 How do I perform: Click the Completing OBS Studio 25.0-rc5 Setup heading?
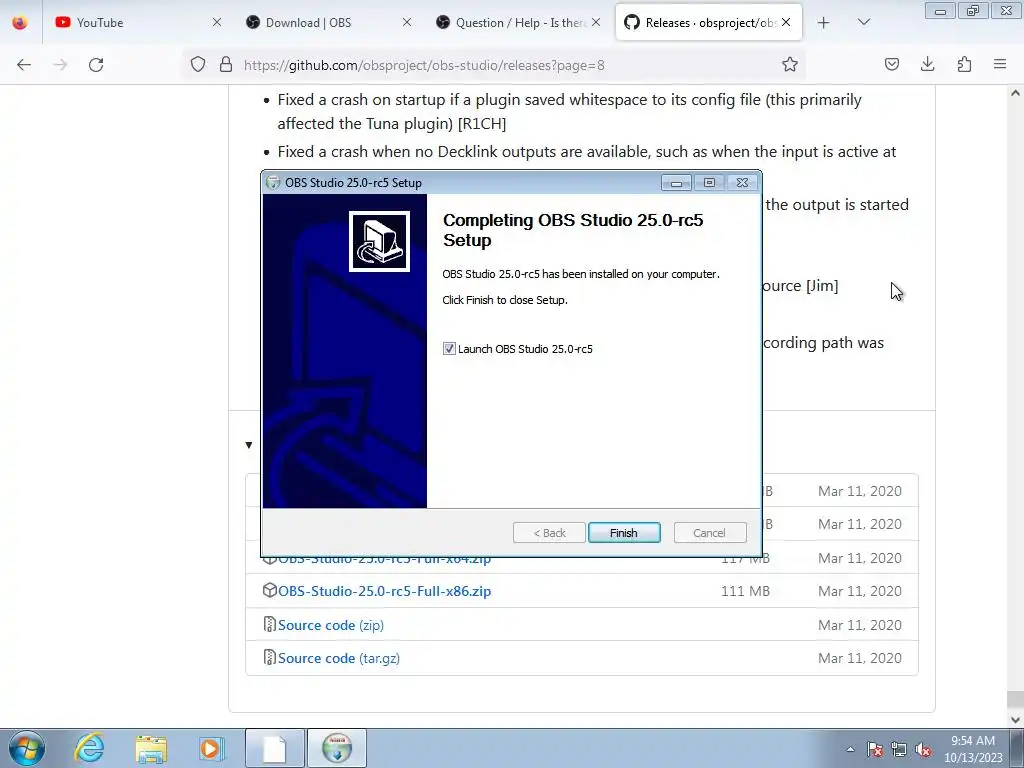573,230
